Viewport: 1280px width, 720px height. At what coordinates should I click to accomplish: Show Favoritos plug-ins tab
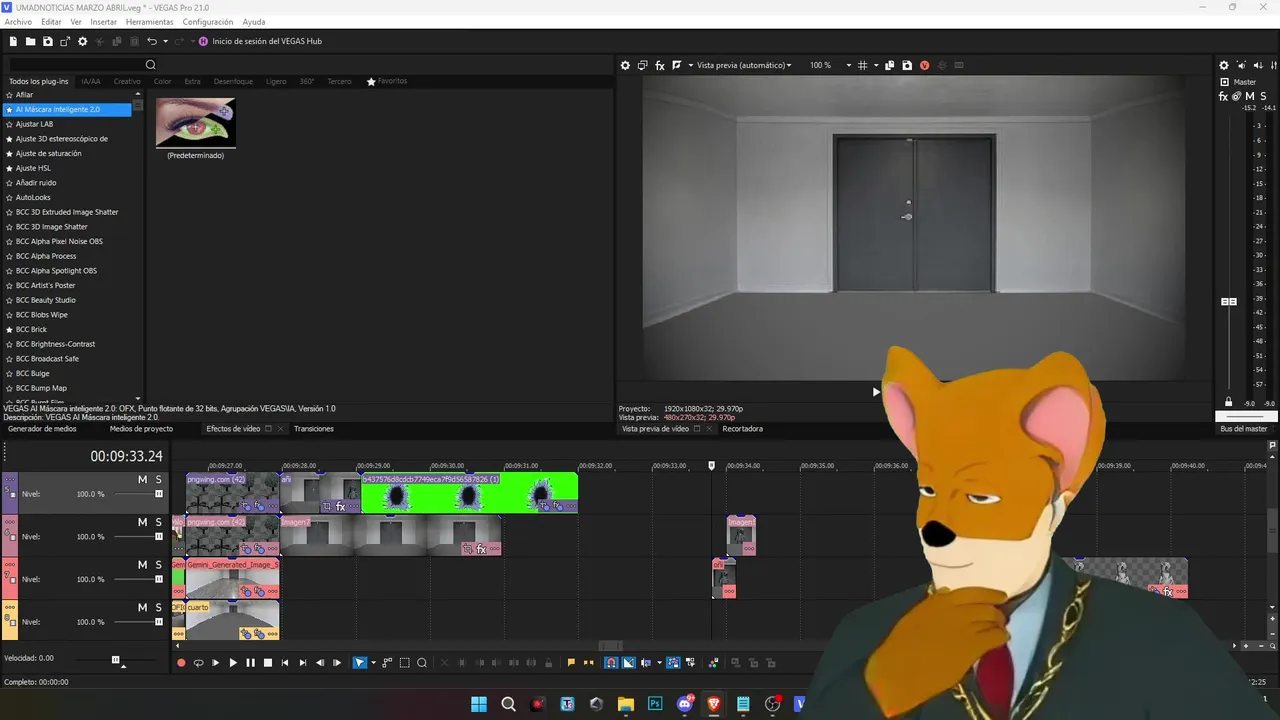point(387,81)
